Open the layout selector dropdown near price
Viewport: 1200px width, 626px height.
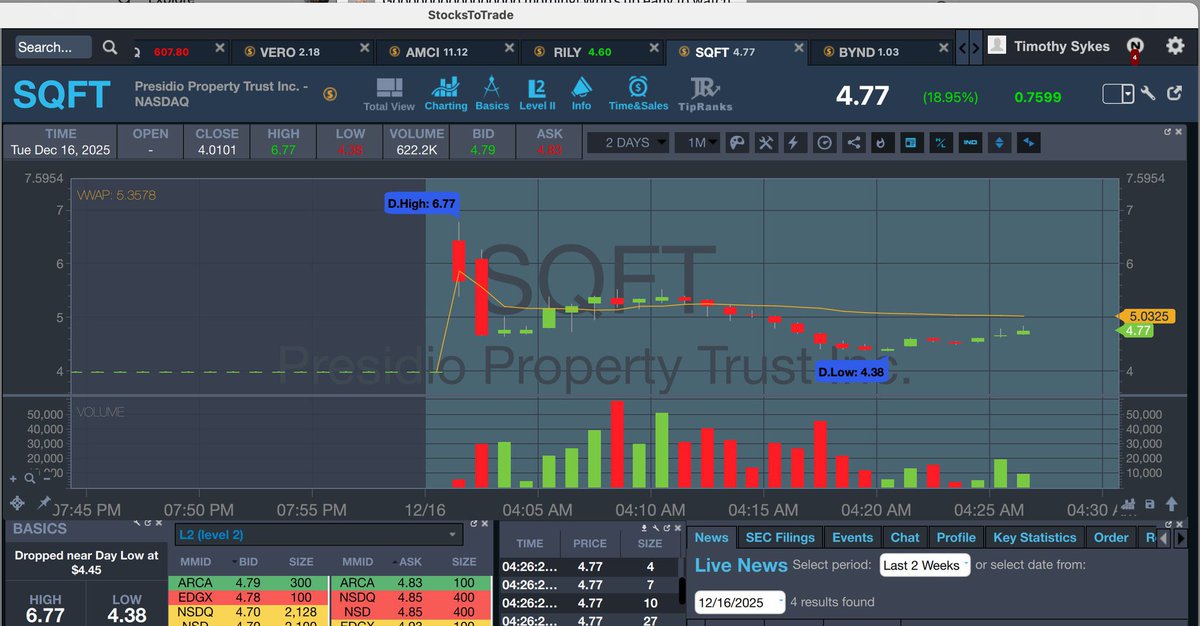click(x=1119, y=93)
